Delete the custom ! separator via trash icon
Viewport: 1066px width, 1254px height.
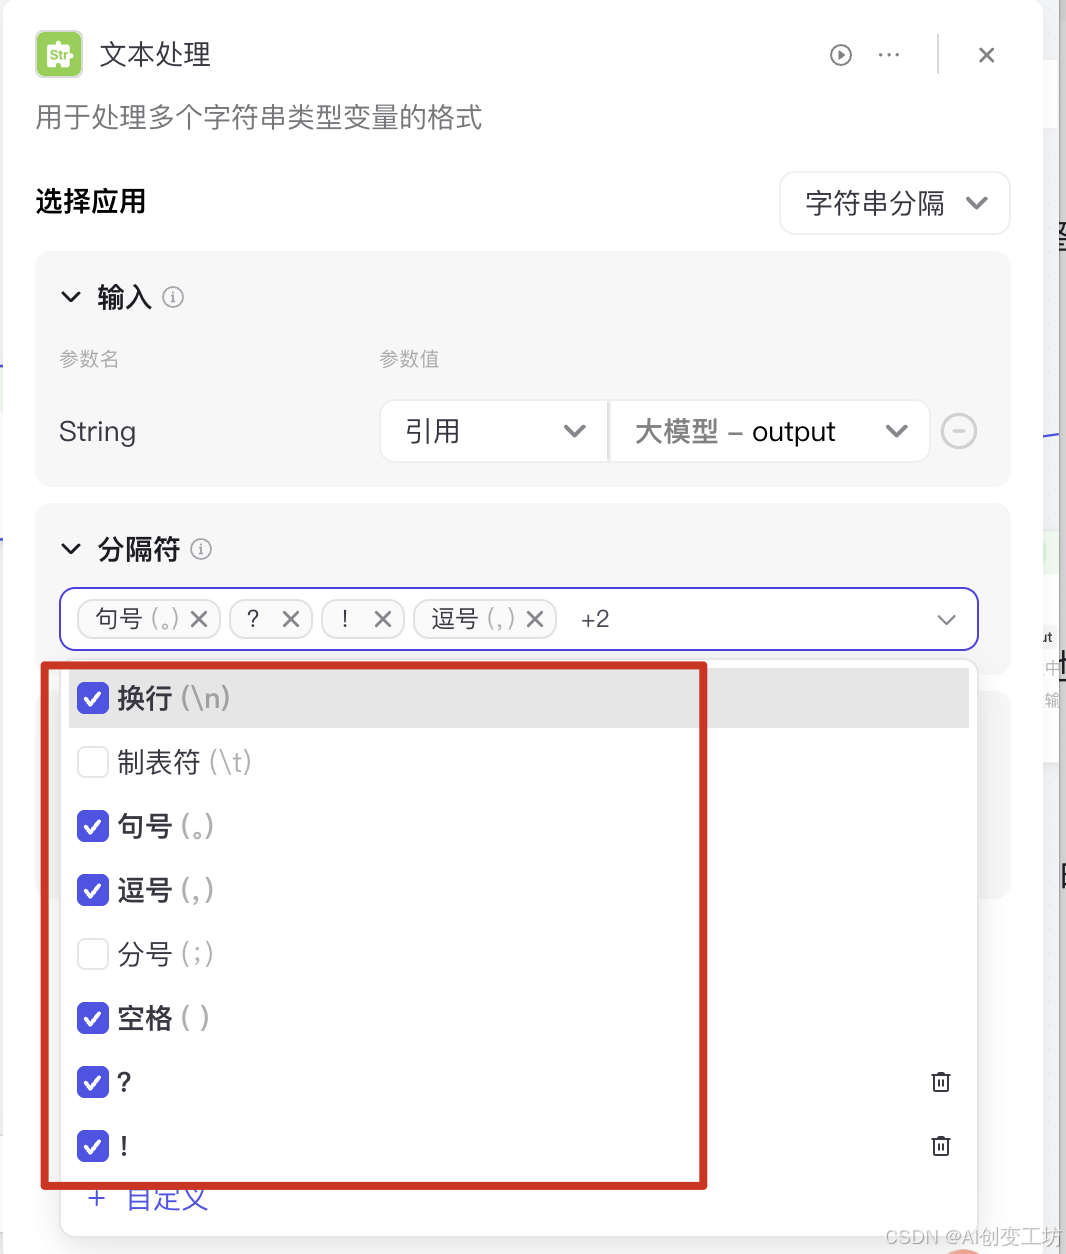tap(941, 1146)
